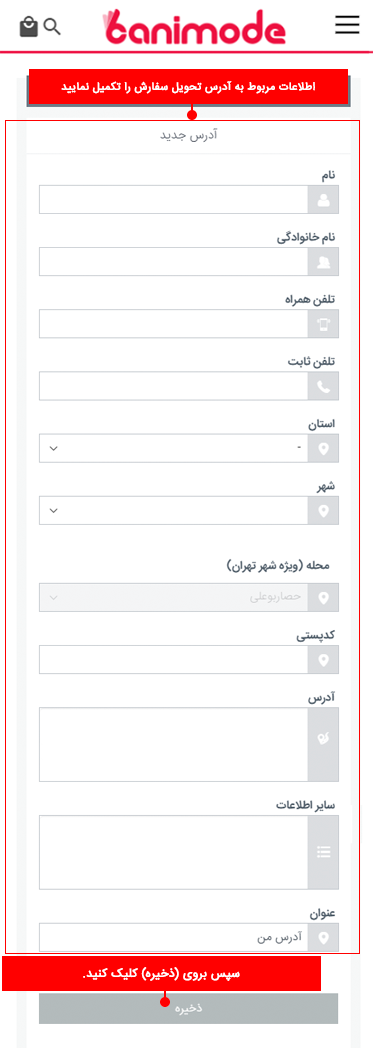Click the عنوان field containing آدرس من

pyautogui.click(x=174, y=937)
